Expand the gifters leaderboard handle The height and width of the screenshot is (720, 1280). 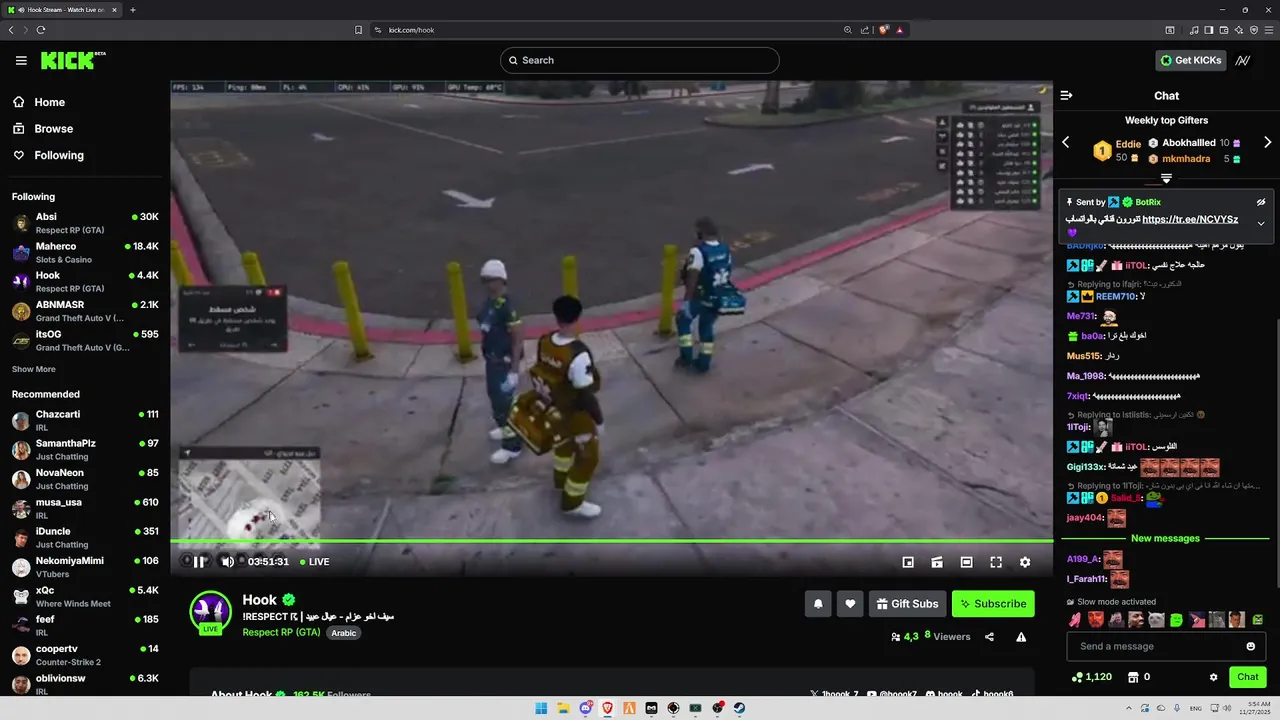point(1166,178)
